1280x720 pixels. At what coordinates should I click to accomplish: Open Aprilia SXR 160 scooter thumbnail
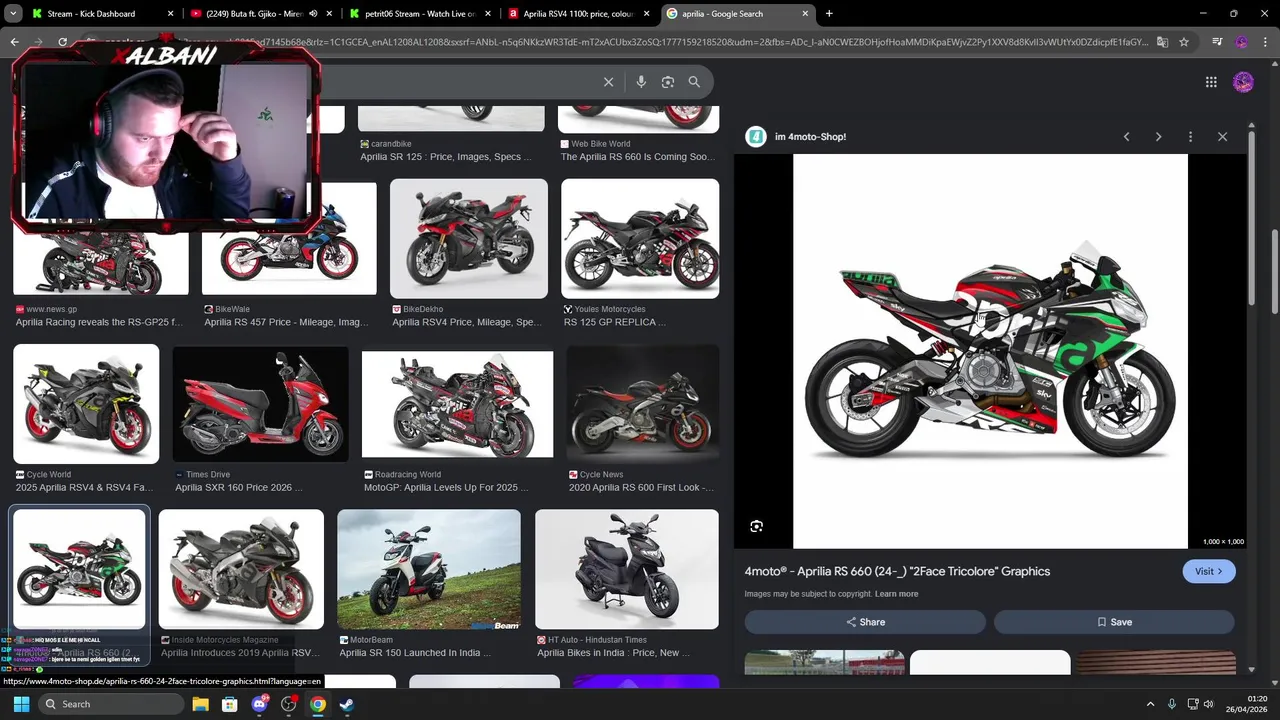coord(260,404)
